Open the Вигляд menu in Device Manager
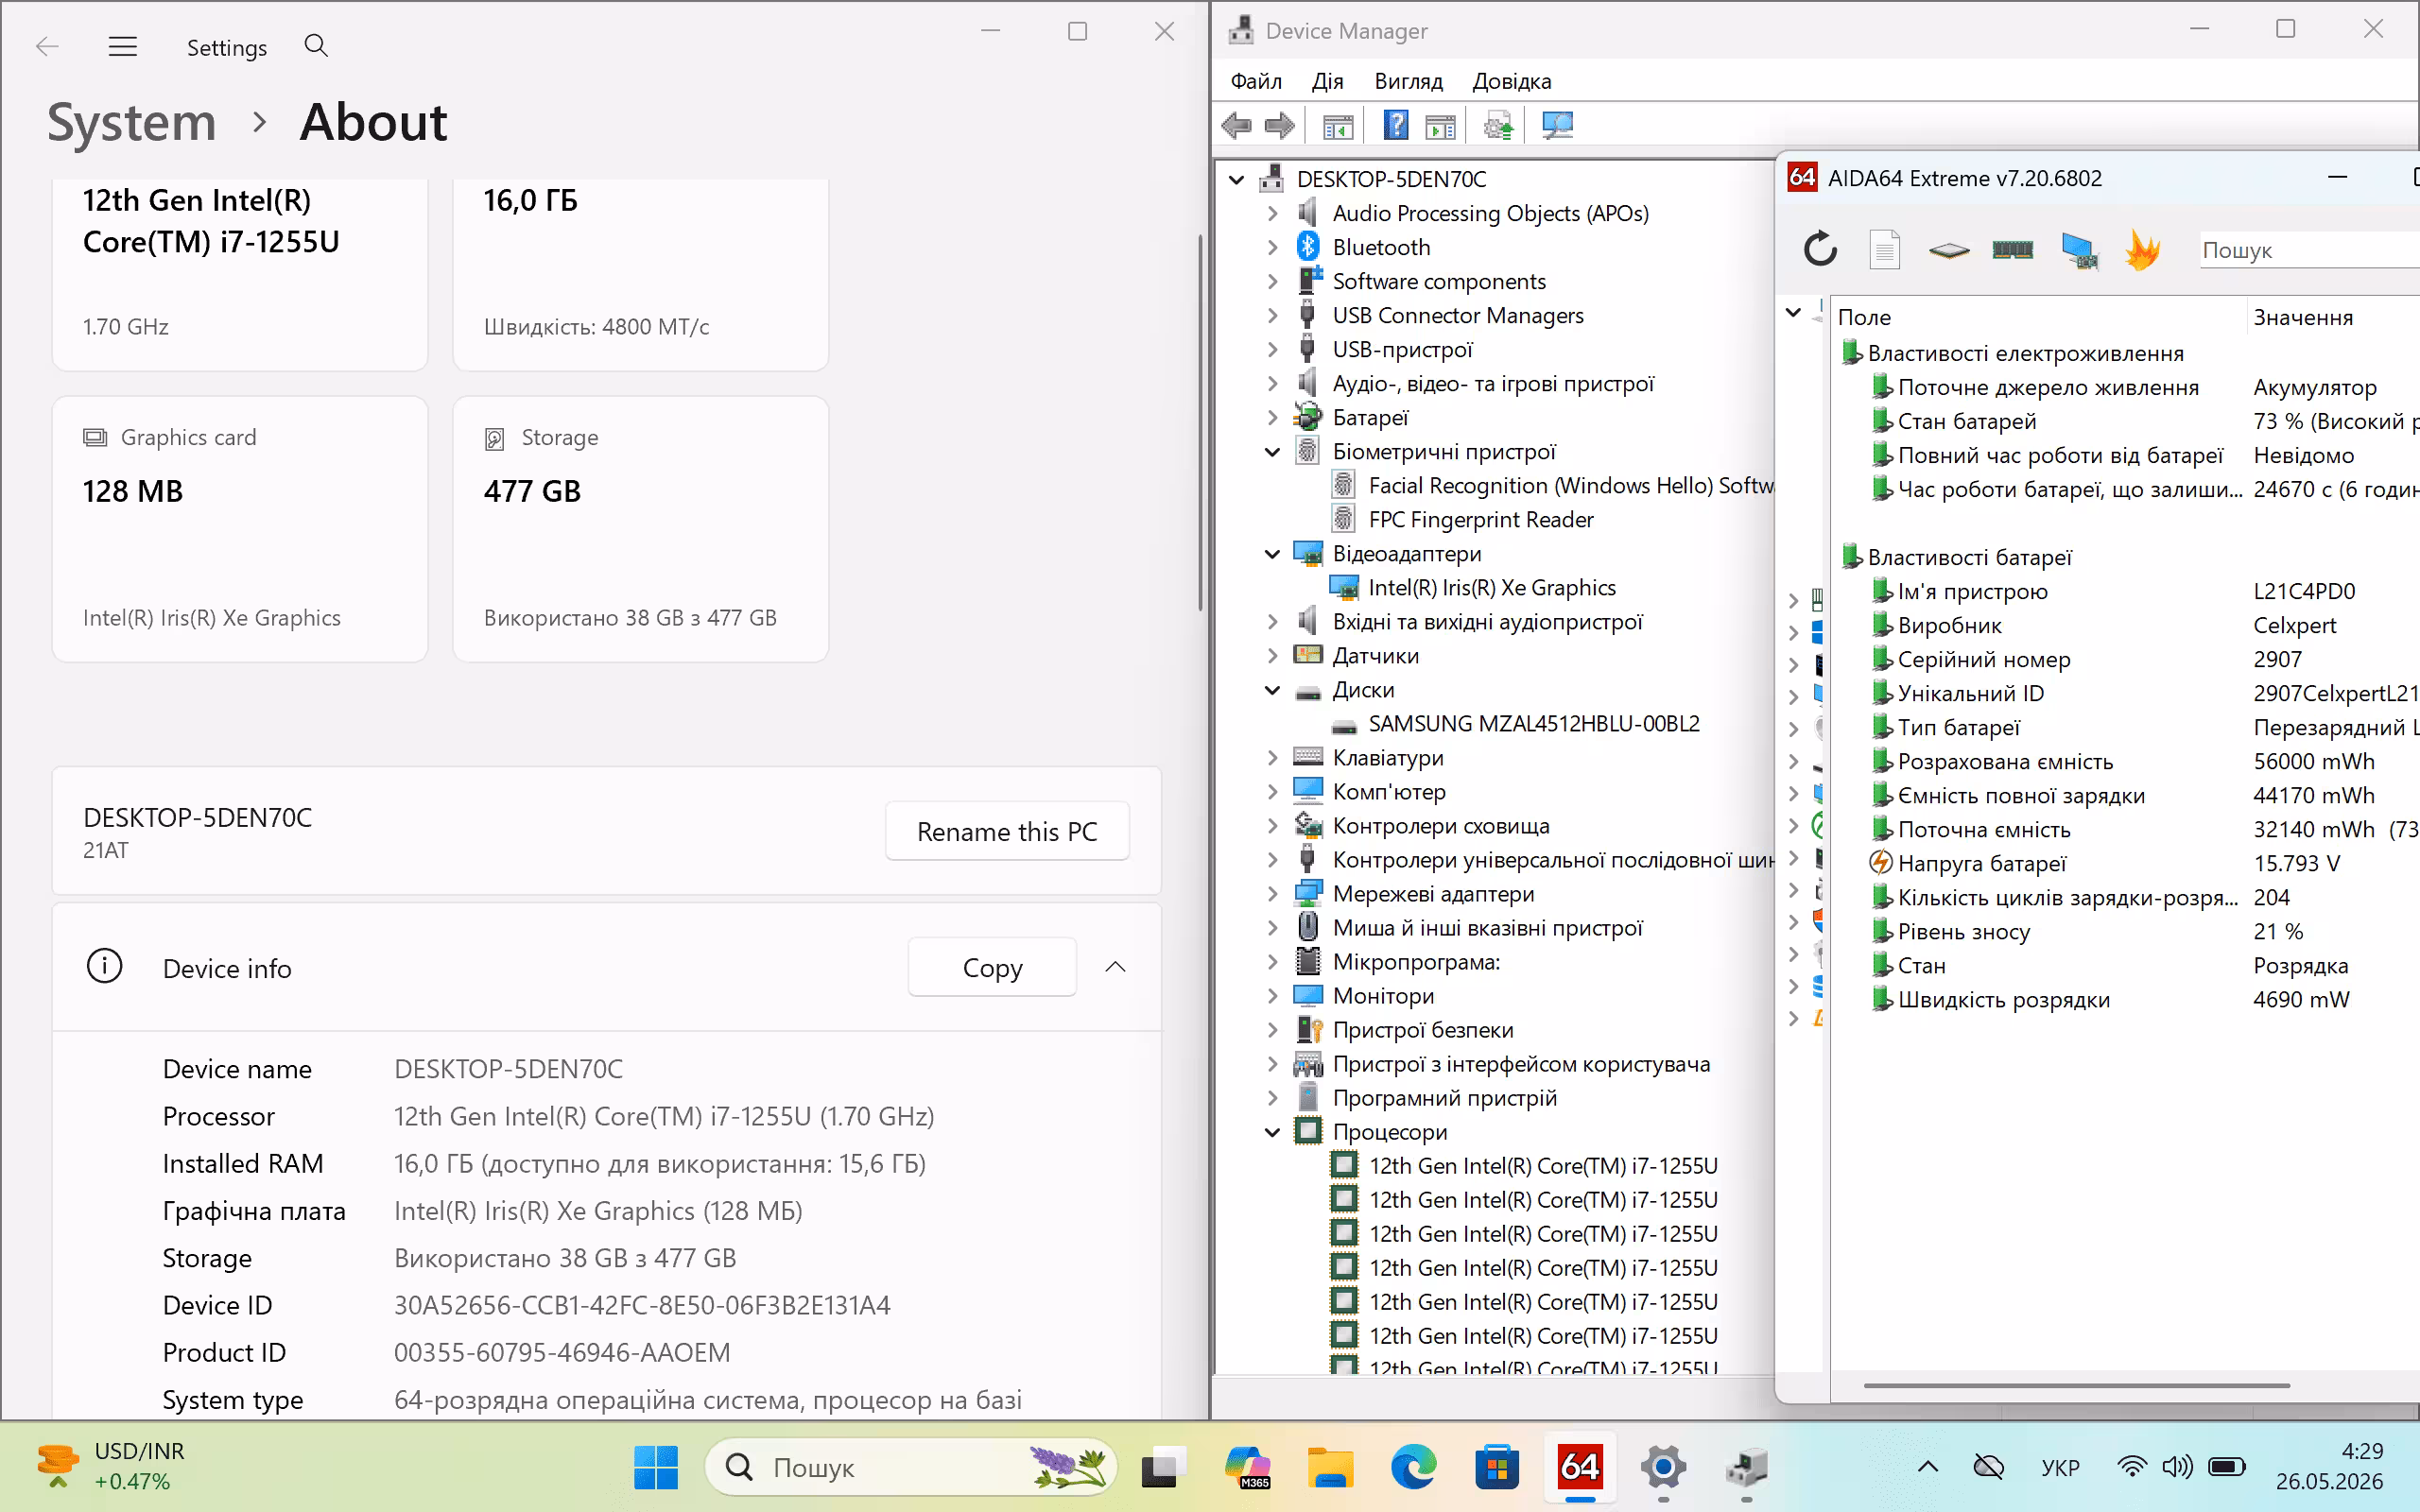Viewport: 2420px width, 1512px height. pyautogui.click(x=1408, y=81)
